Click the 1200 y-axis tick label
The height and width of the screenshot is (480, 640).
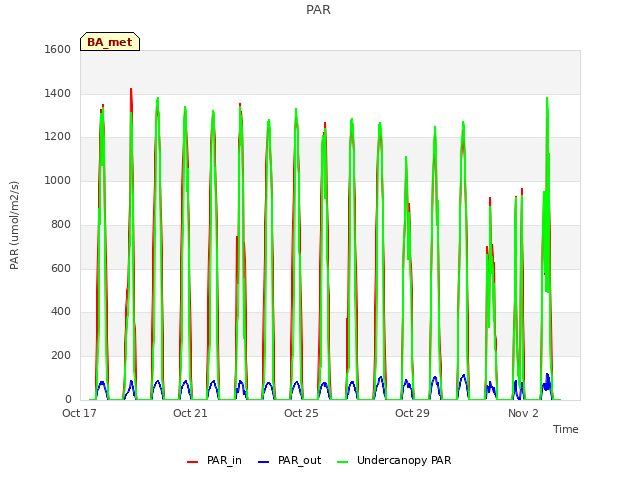[x=58, y=137]
